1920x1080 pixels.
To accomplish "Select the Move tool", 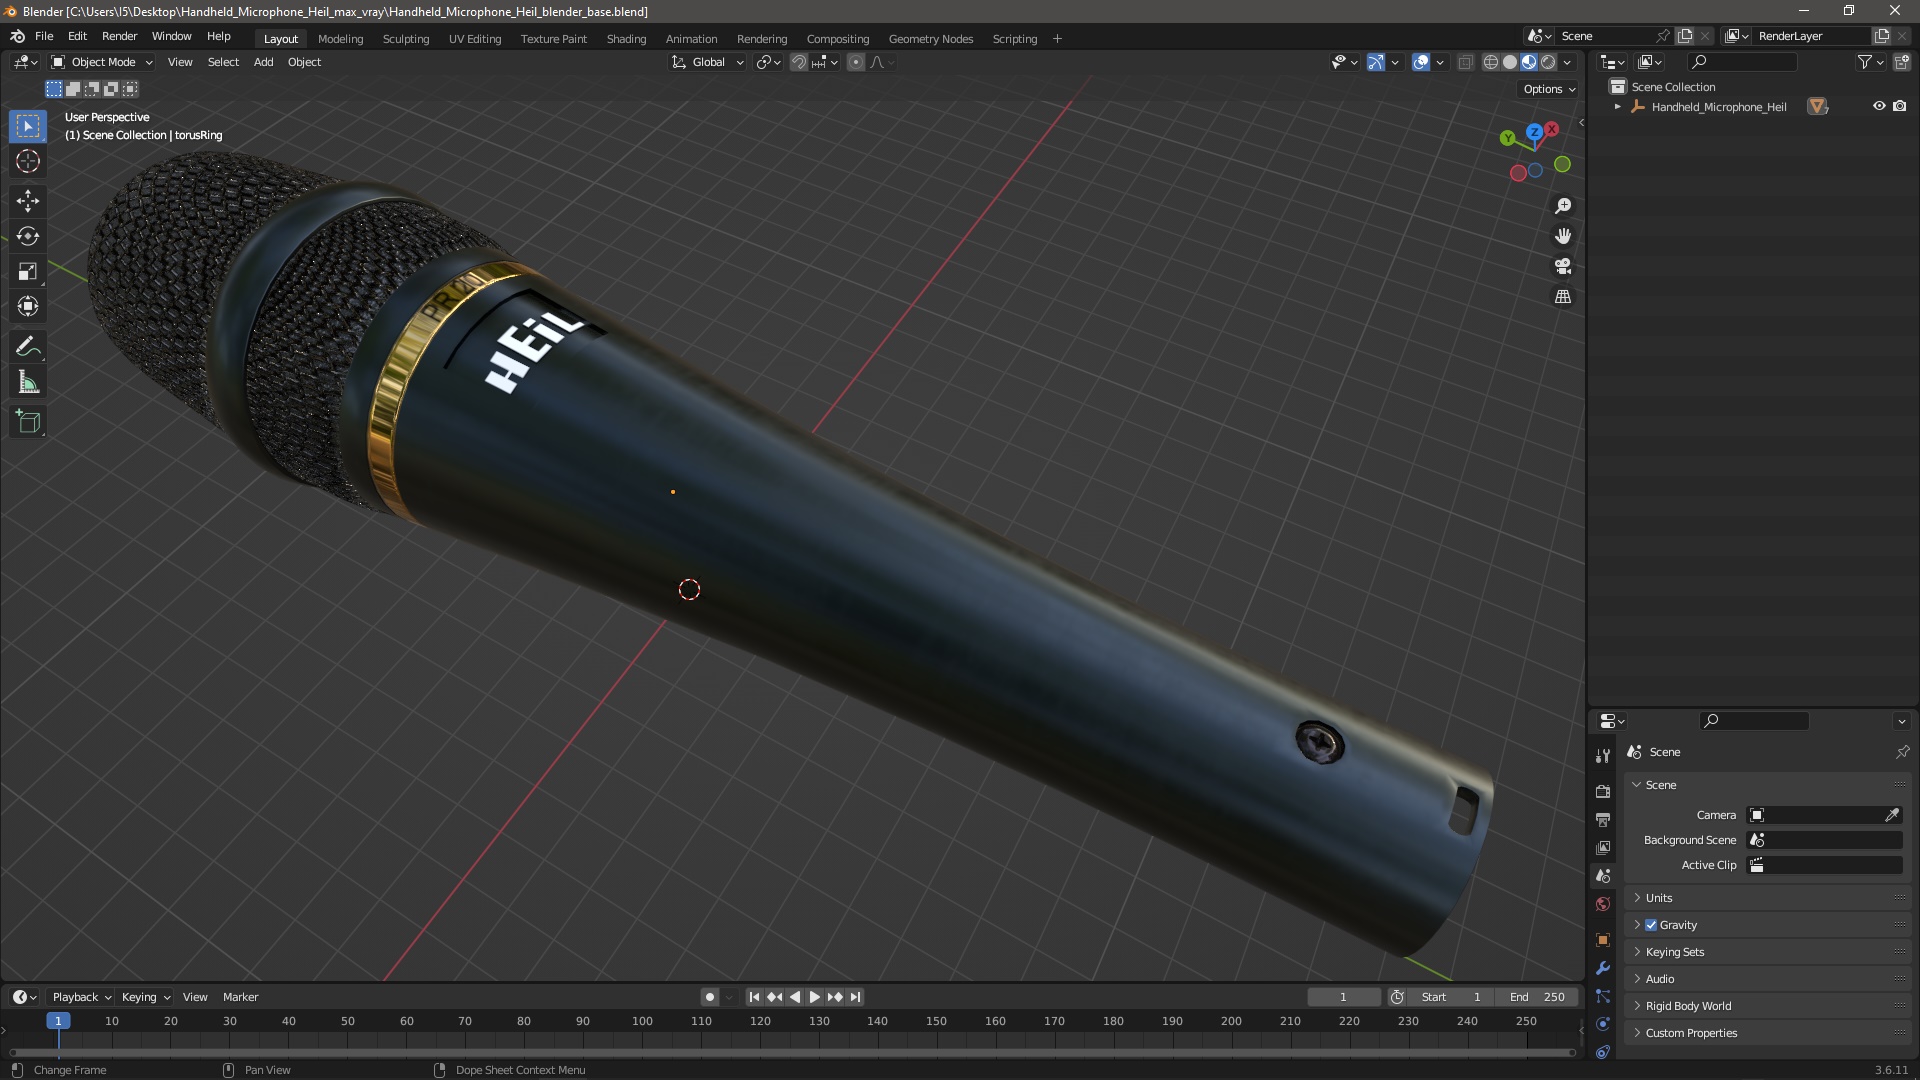I will pos(28,201).
